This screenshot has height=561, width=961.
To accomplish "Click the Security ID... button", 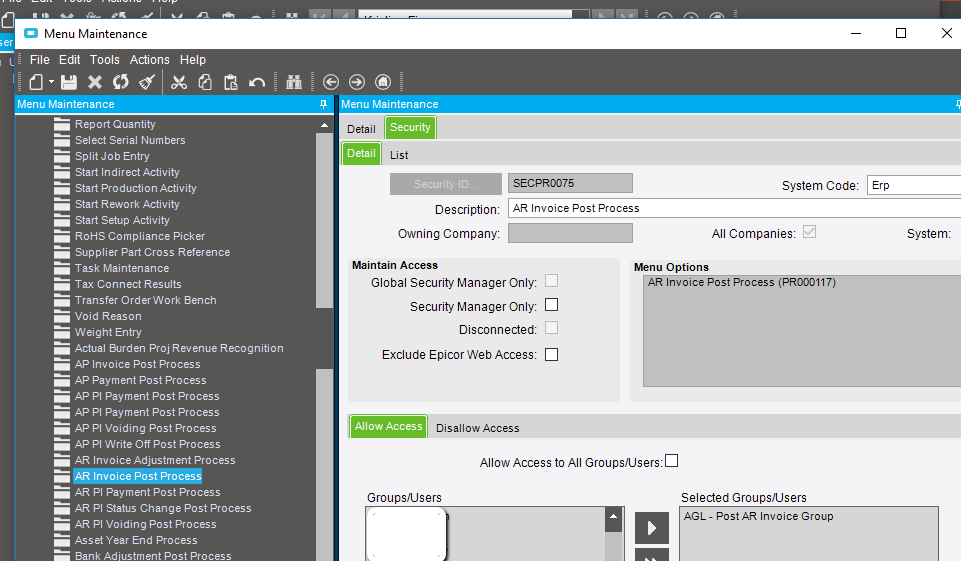I will click(445, 184).
